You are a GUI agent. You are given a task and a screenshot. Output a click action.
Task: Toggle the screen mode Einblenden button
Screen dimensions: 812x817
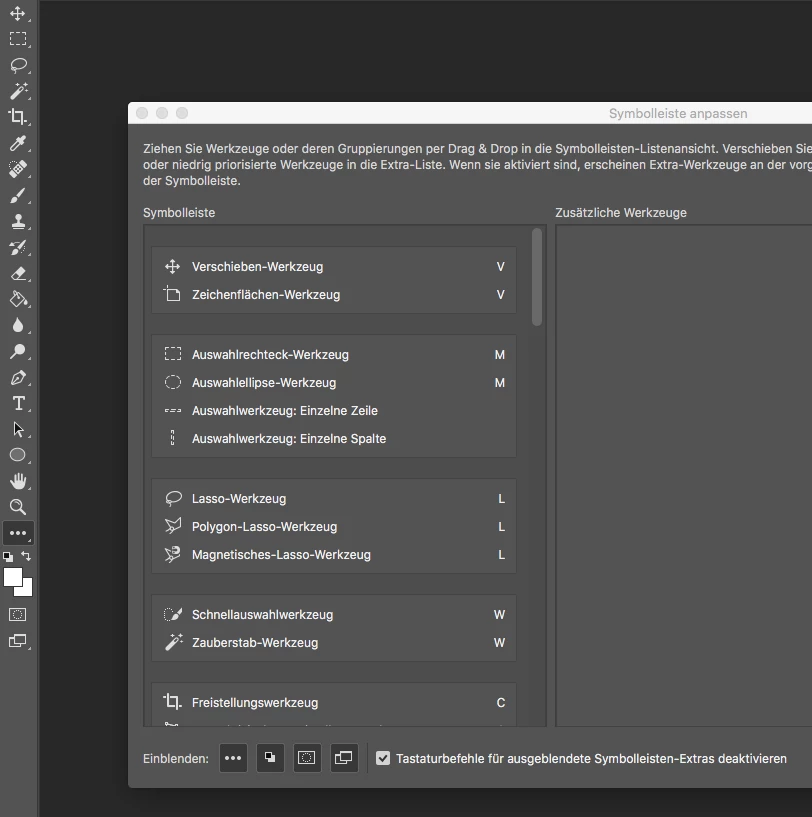[343, 758]
